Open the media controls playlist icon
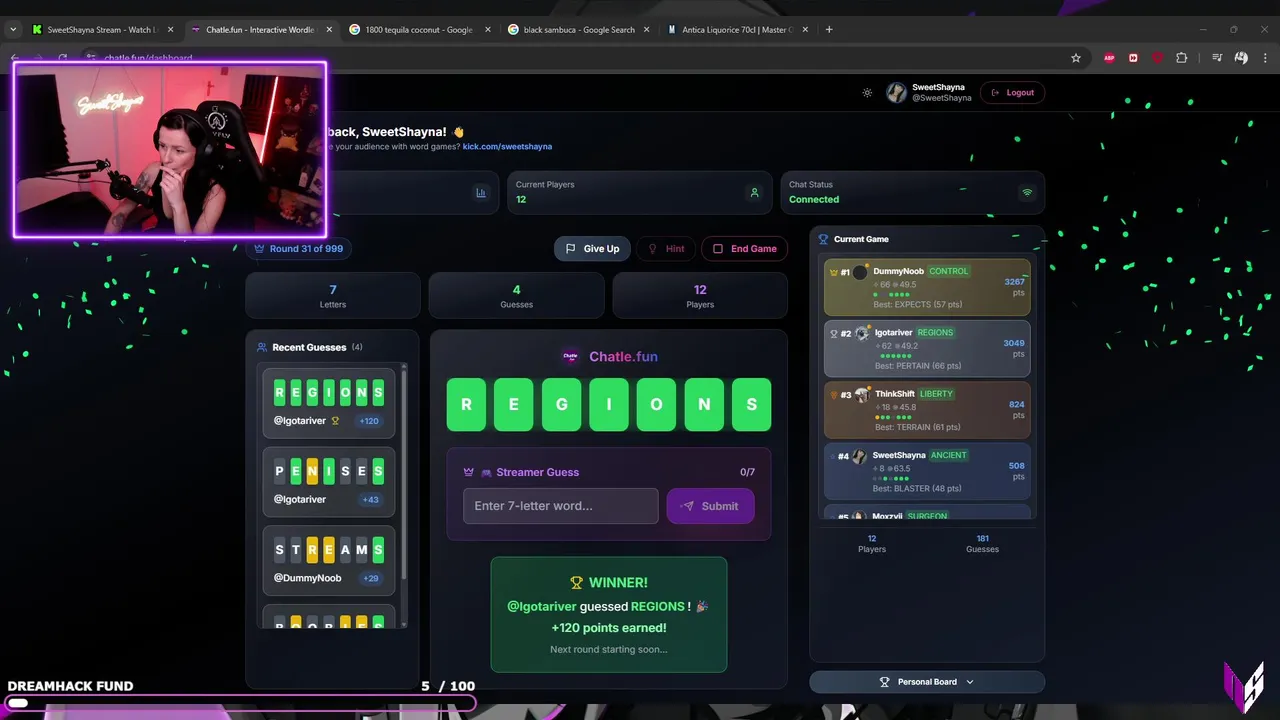 point(1217,58)
